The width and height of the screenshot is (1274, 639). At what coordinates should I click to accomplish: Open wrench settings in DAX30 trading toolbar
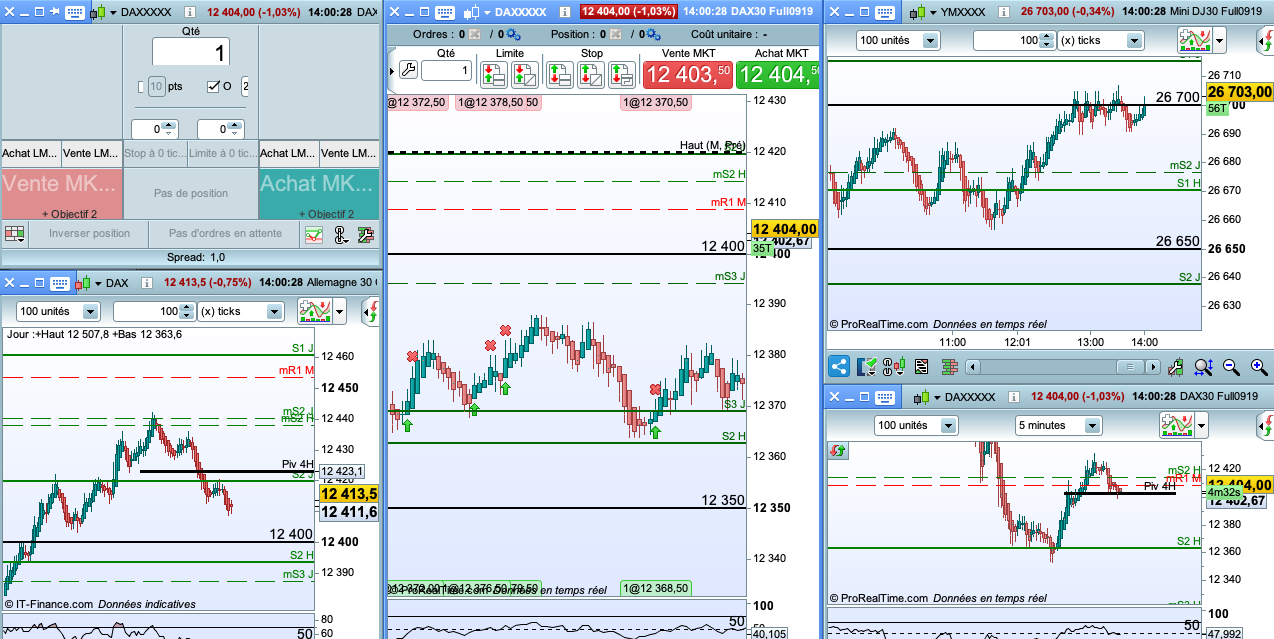(x=407, y=70)
